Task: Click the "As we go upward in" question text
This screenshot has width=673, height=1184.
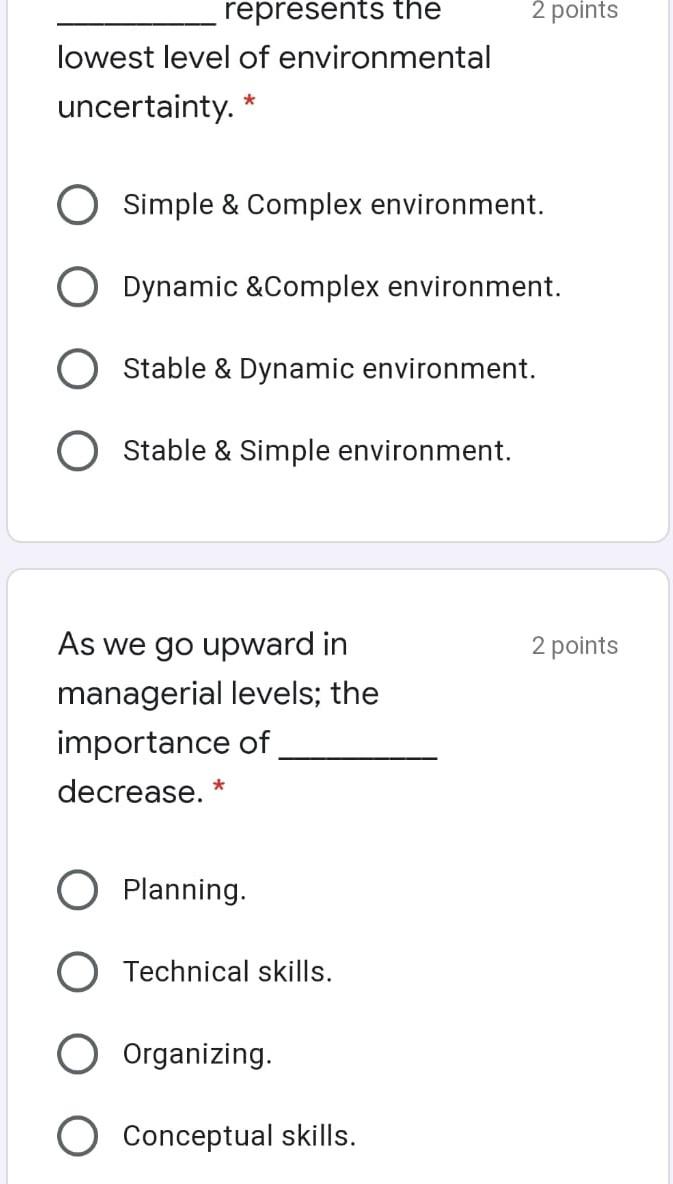Action: click(202, 644)
